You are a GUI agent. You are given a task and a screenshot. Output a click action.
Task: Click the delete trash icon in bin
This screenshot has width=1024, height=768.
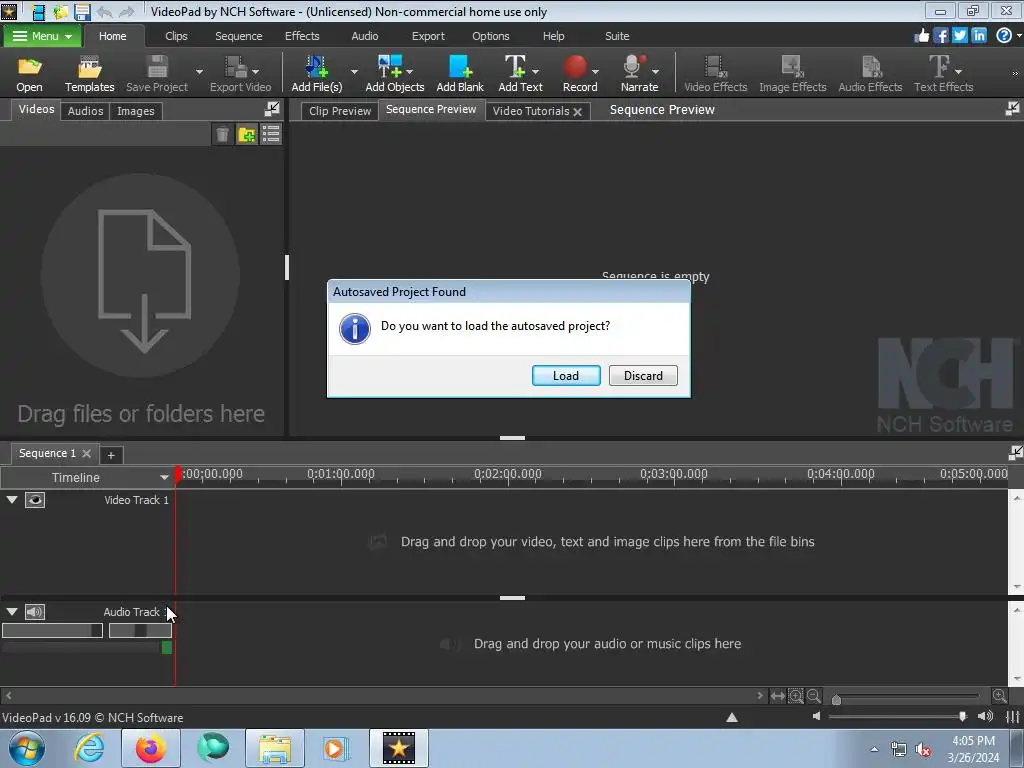tap(222, 135)
